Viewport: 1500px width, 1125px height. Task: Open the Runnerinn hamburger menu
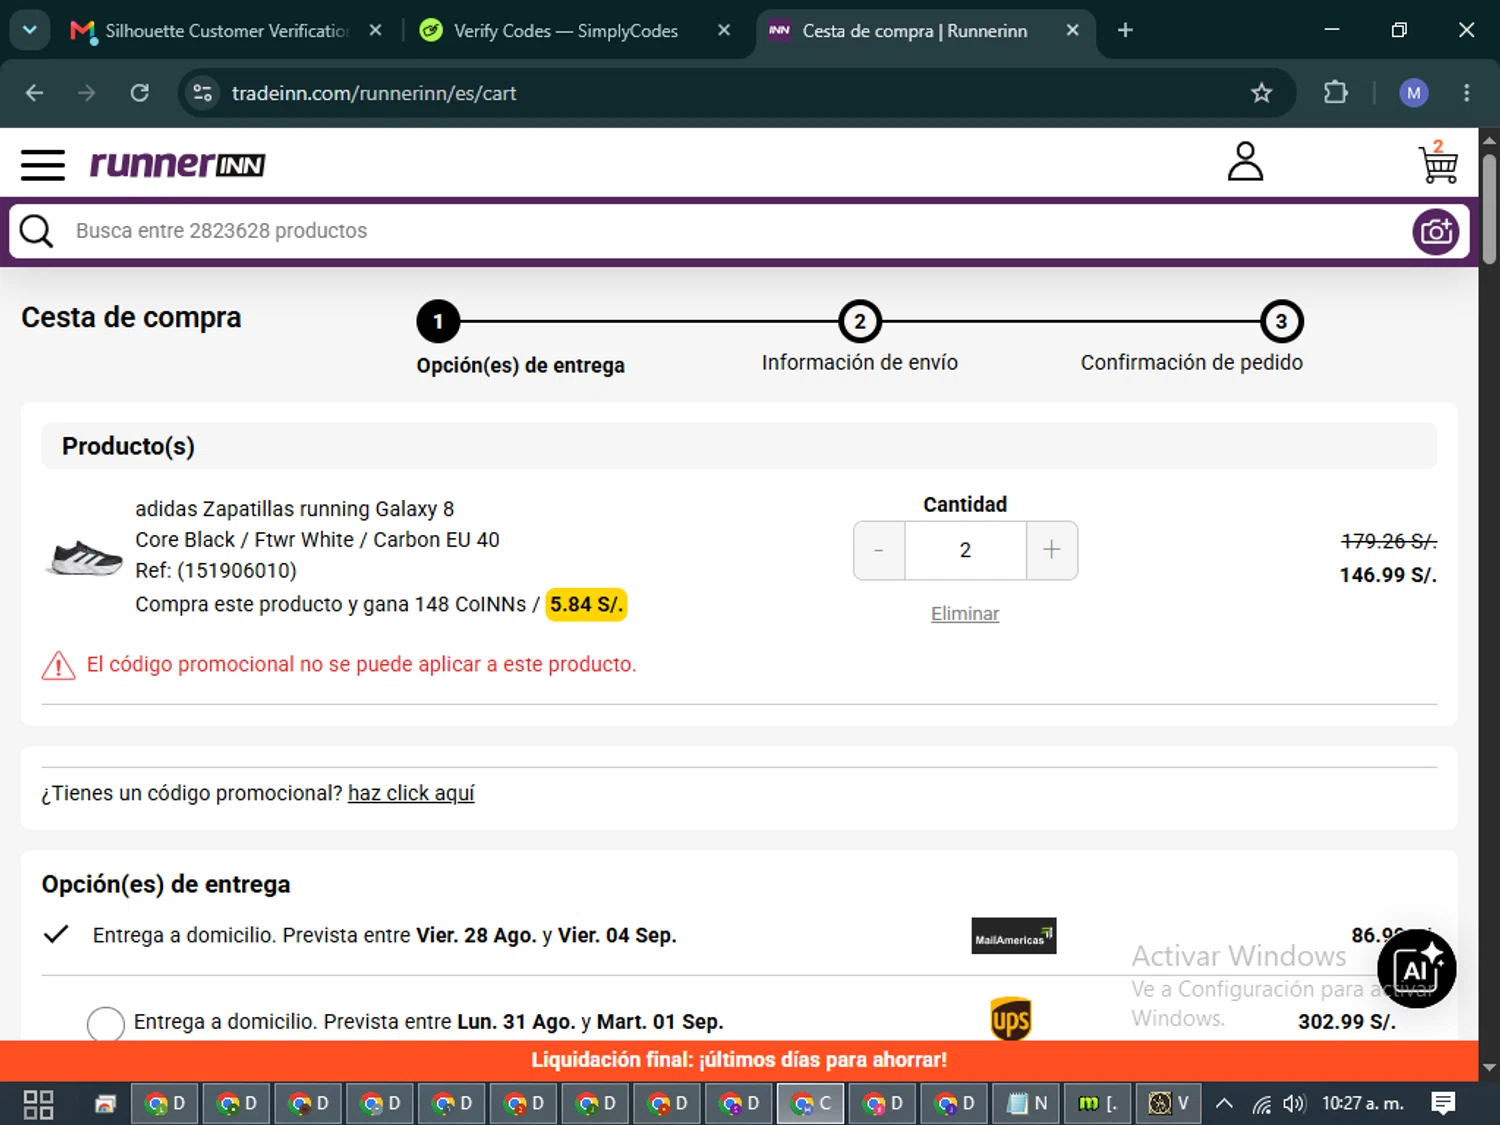tap(43, 165)
